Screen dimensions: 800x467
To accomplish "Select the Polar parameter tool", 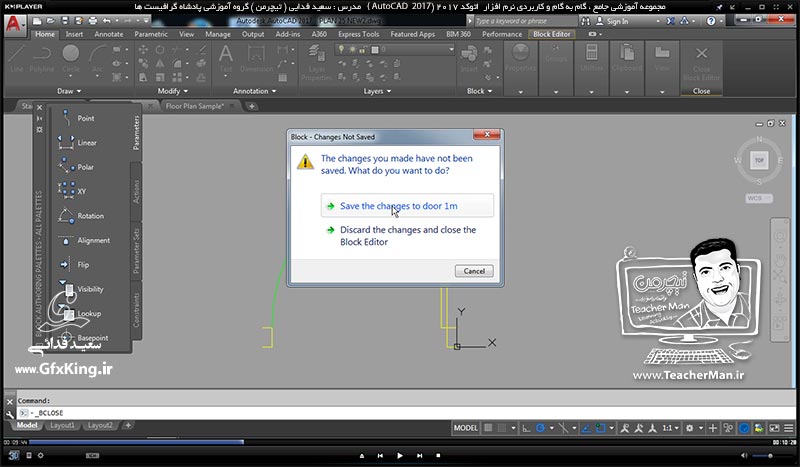I will [76, 167].
